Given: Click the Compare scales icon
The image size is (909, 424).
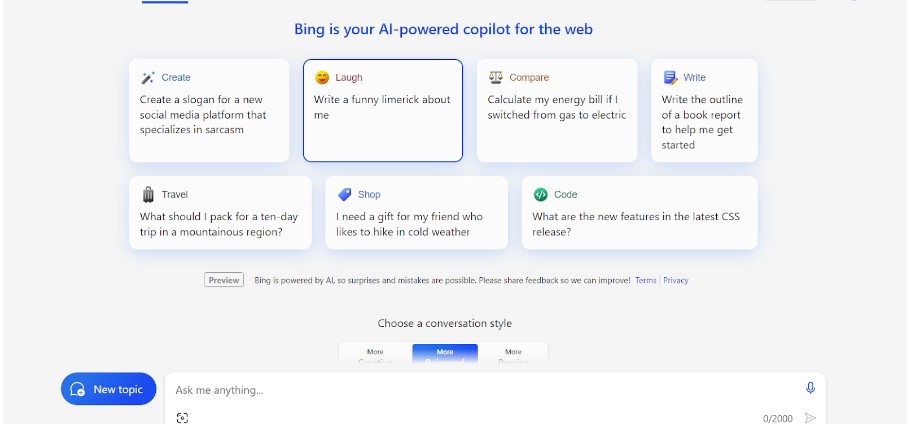Looking at the screenshot, I should tap(496, 77).
